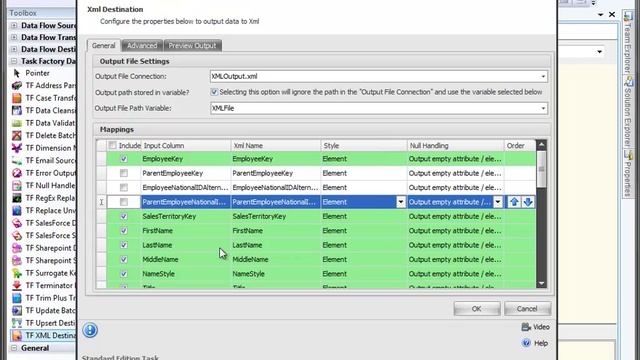640x360 pixels.
Task: Check Include for EmployeeNationalIDAltern row
Action: (124, 187)
